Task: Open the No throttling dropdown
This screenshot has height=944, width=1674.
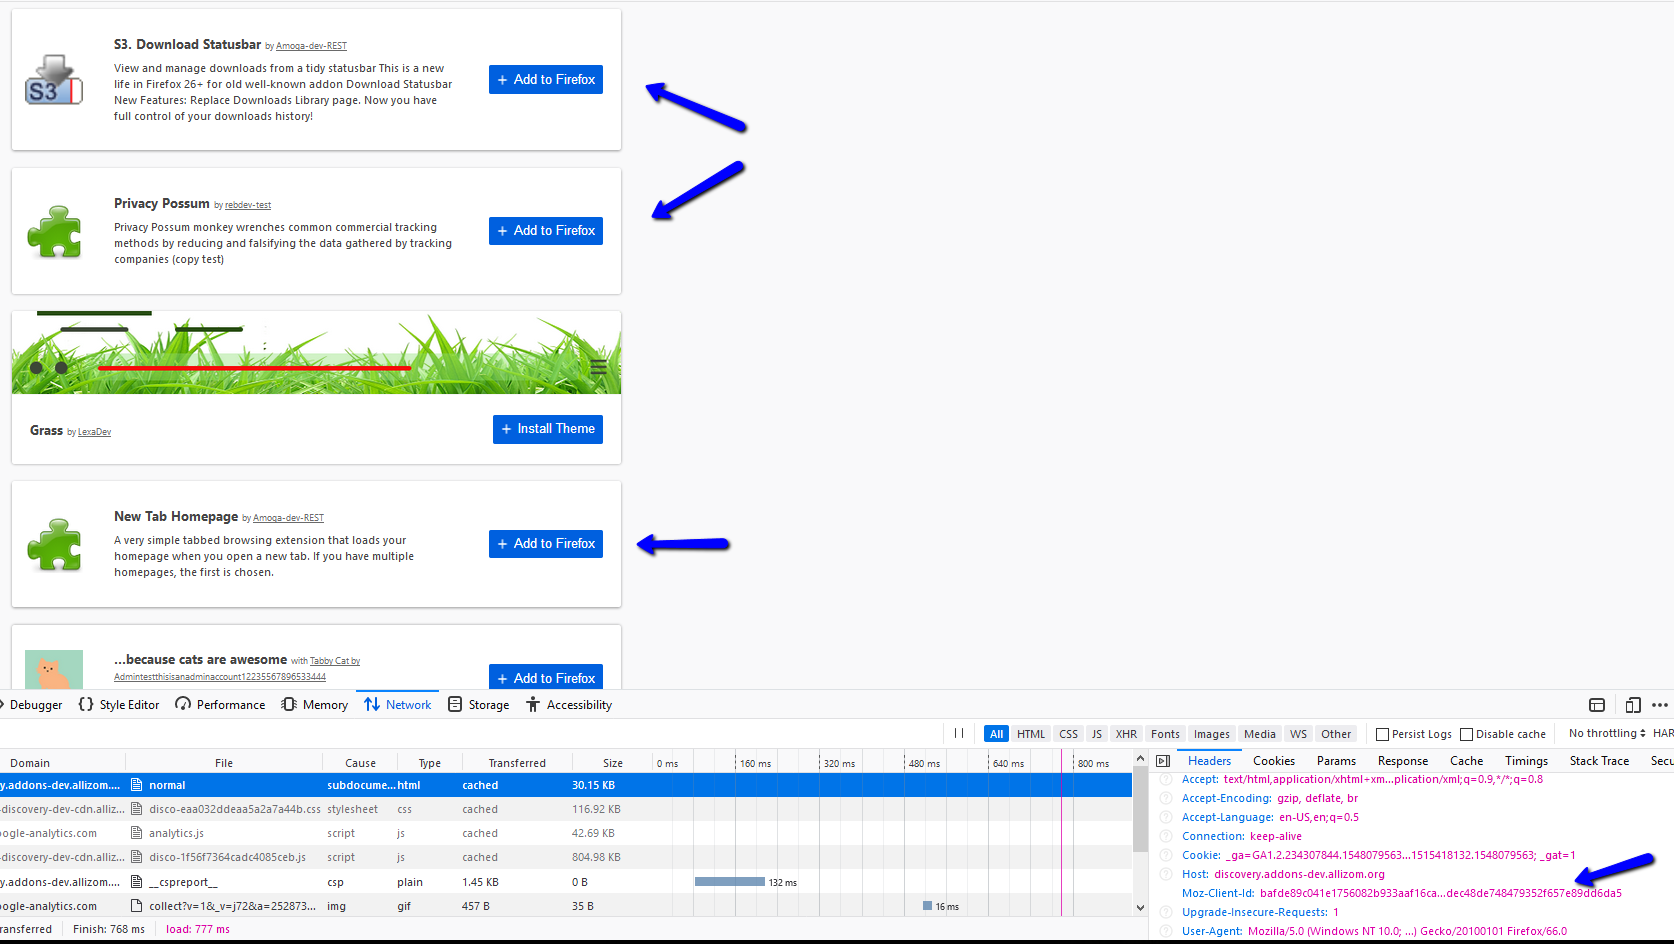Action: [x=1606, y=733]
